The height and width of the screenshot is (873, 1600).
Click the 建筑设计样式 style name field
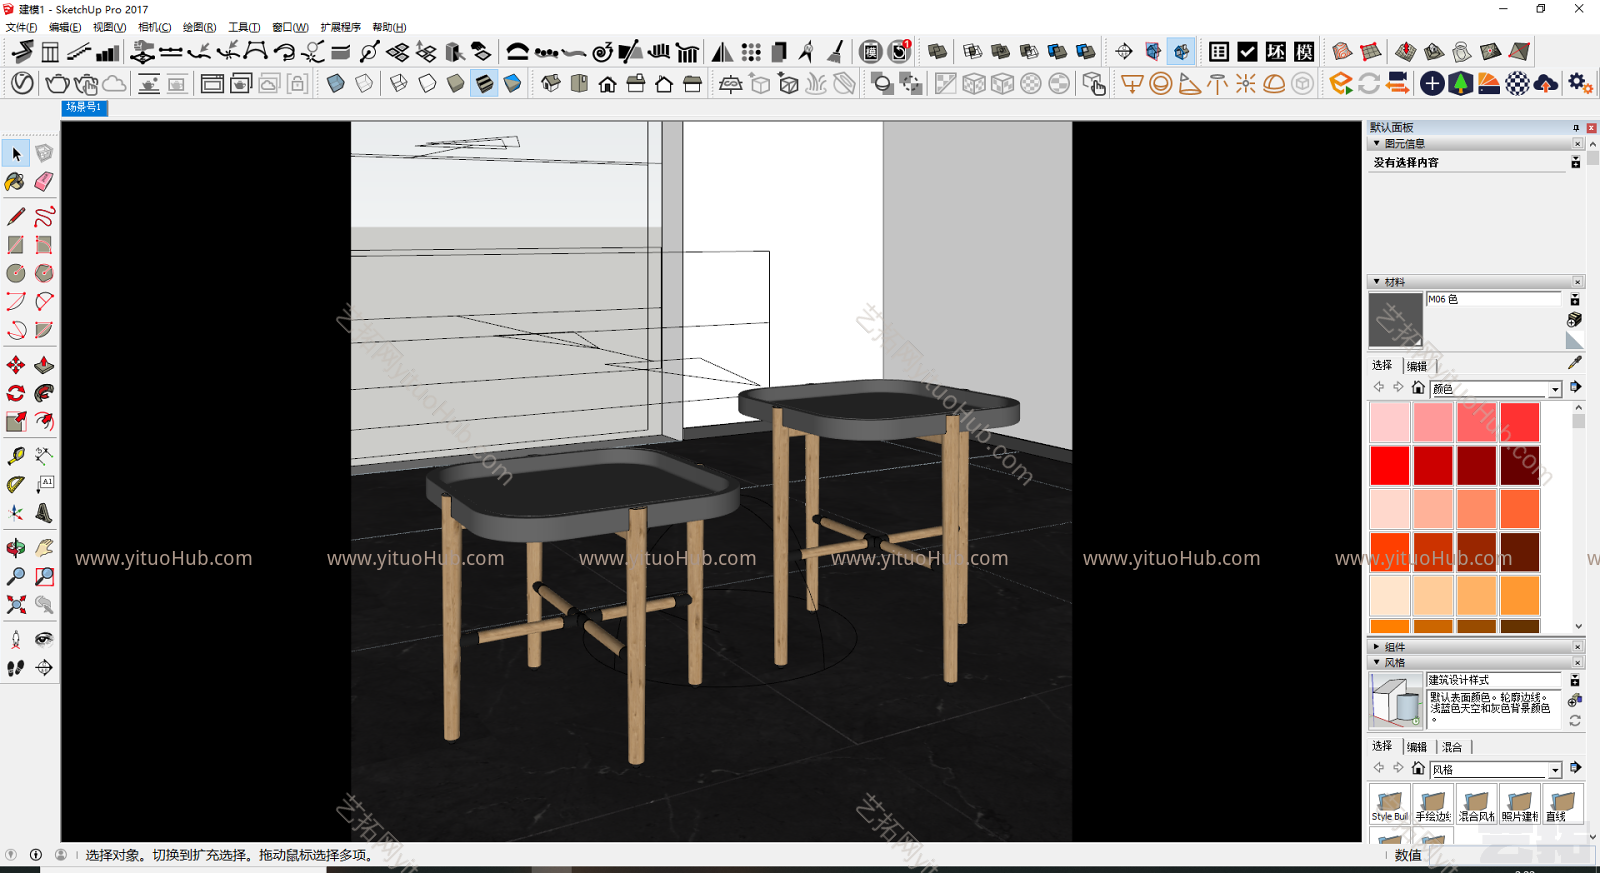tap(1493, 680)
